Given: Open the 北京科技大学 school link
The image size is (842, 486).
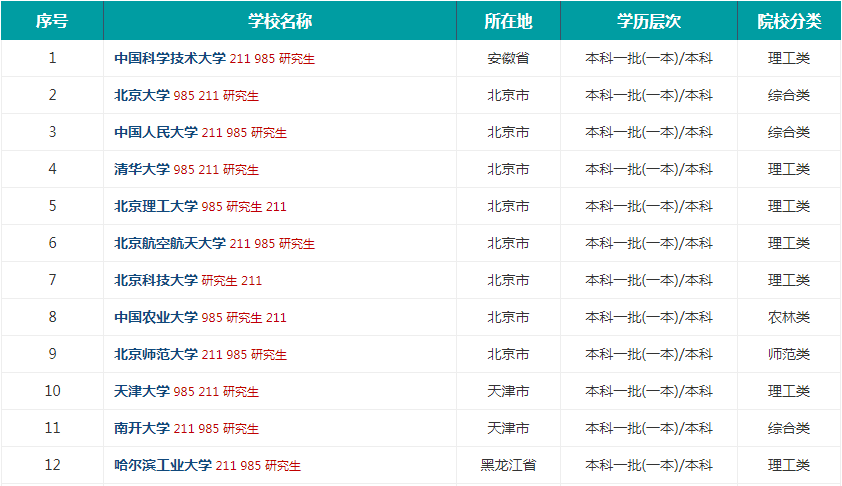Looking at the screenshot, I should click(156, 280).
